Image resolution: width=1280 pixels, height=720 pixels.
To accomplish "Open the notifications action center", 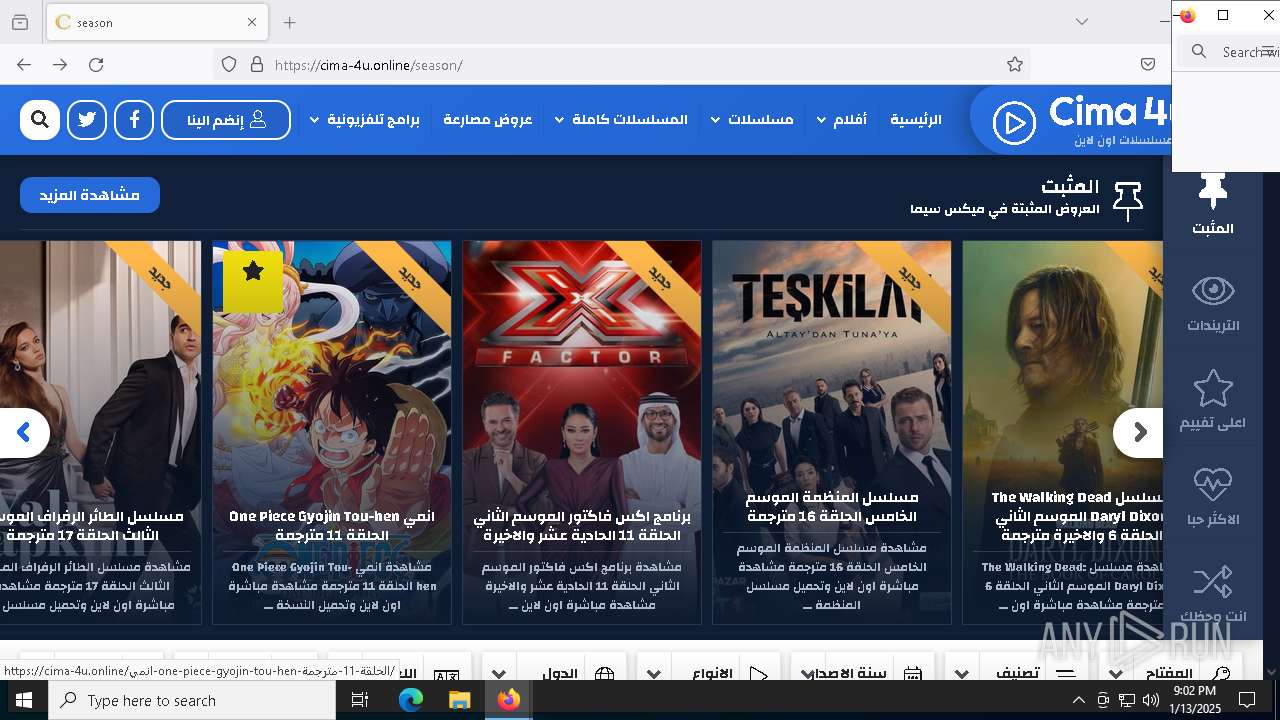I will (1247, 700).
